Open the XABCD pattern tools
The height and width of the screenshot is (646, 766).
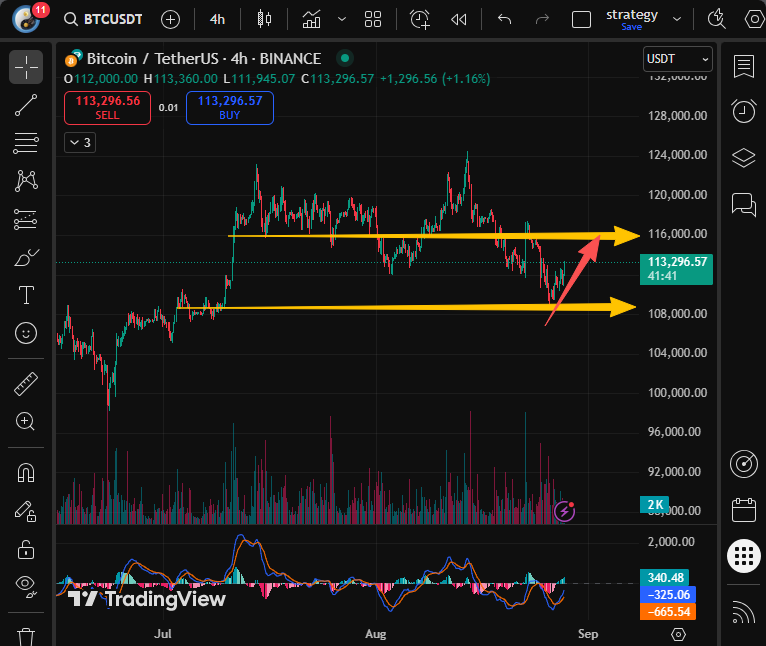26,181
